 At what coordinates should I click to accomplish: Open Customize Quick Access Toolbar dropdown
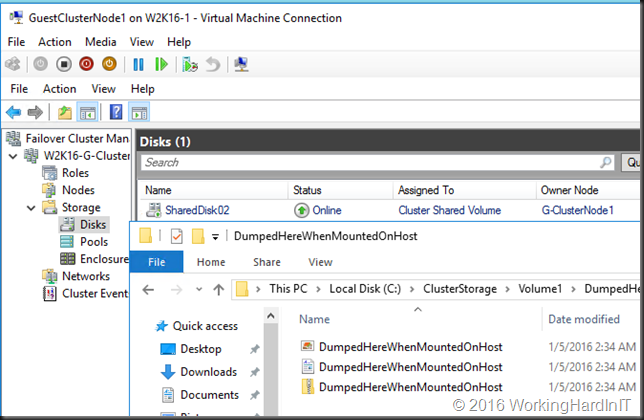tap(215, 236)
